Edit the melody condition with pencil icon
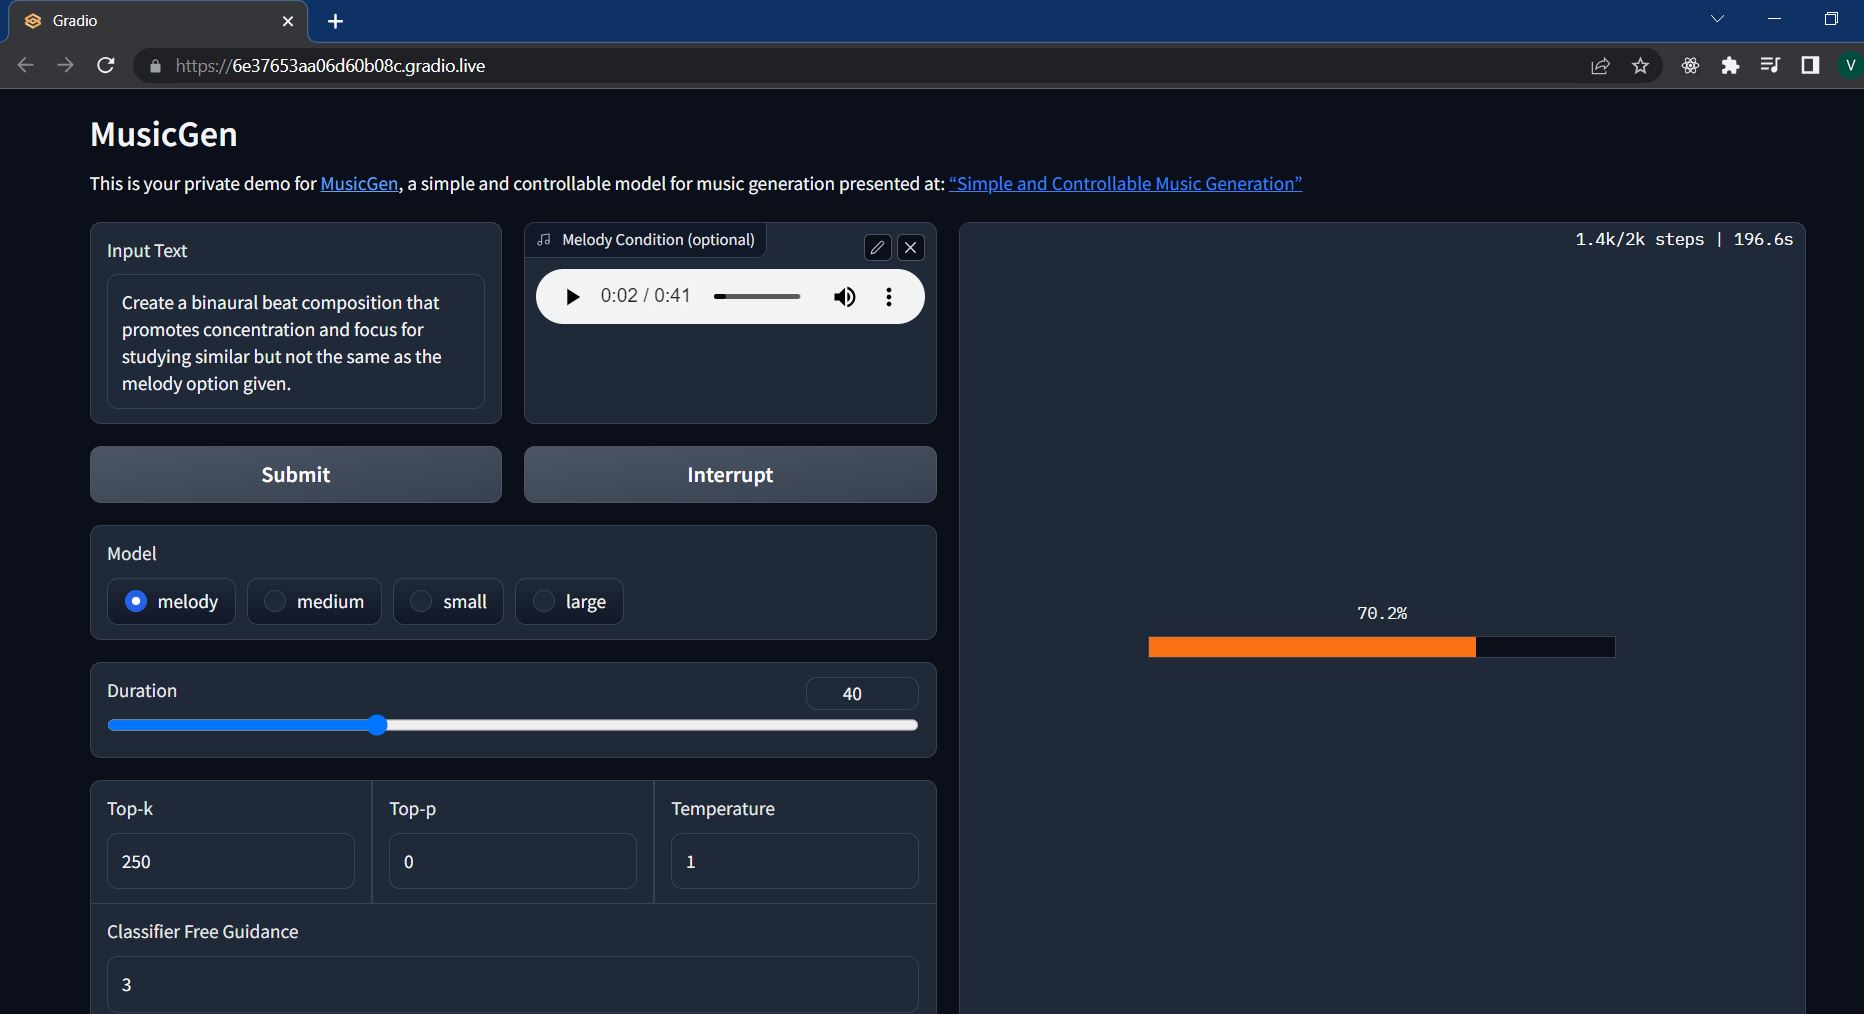 tap(877, 248)
